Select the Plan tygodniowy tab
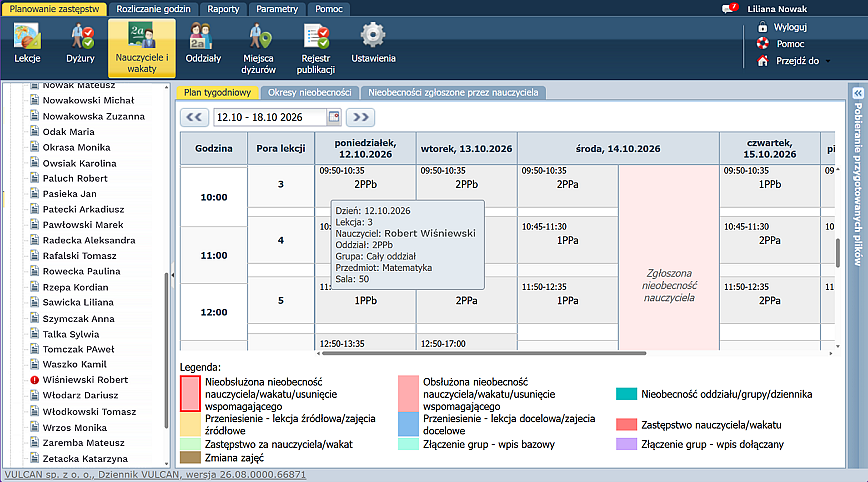Screen dimensions: 868x482 pyautogui.click(x=218, y=92)
